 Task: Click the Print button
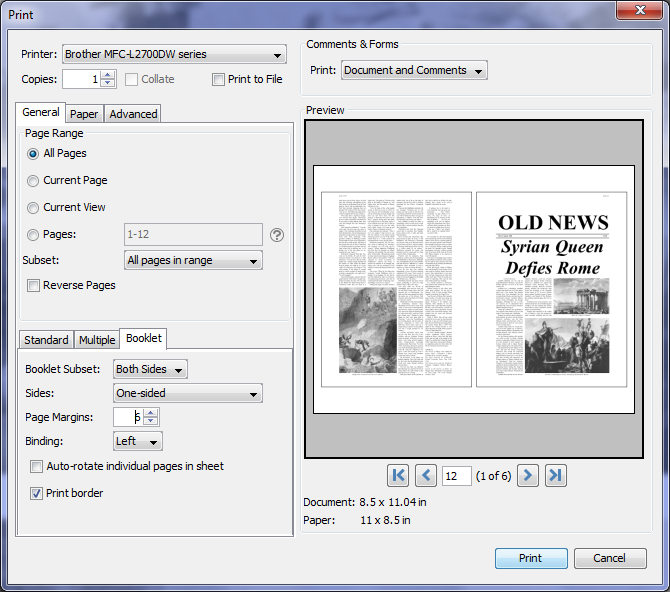point(531,558)
